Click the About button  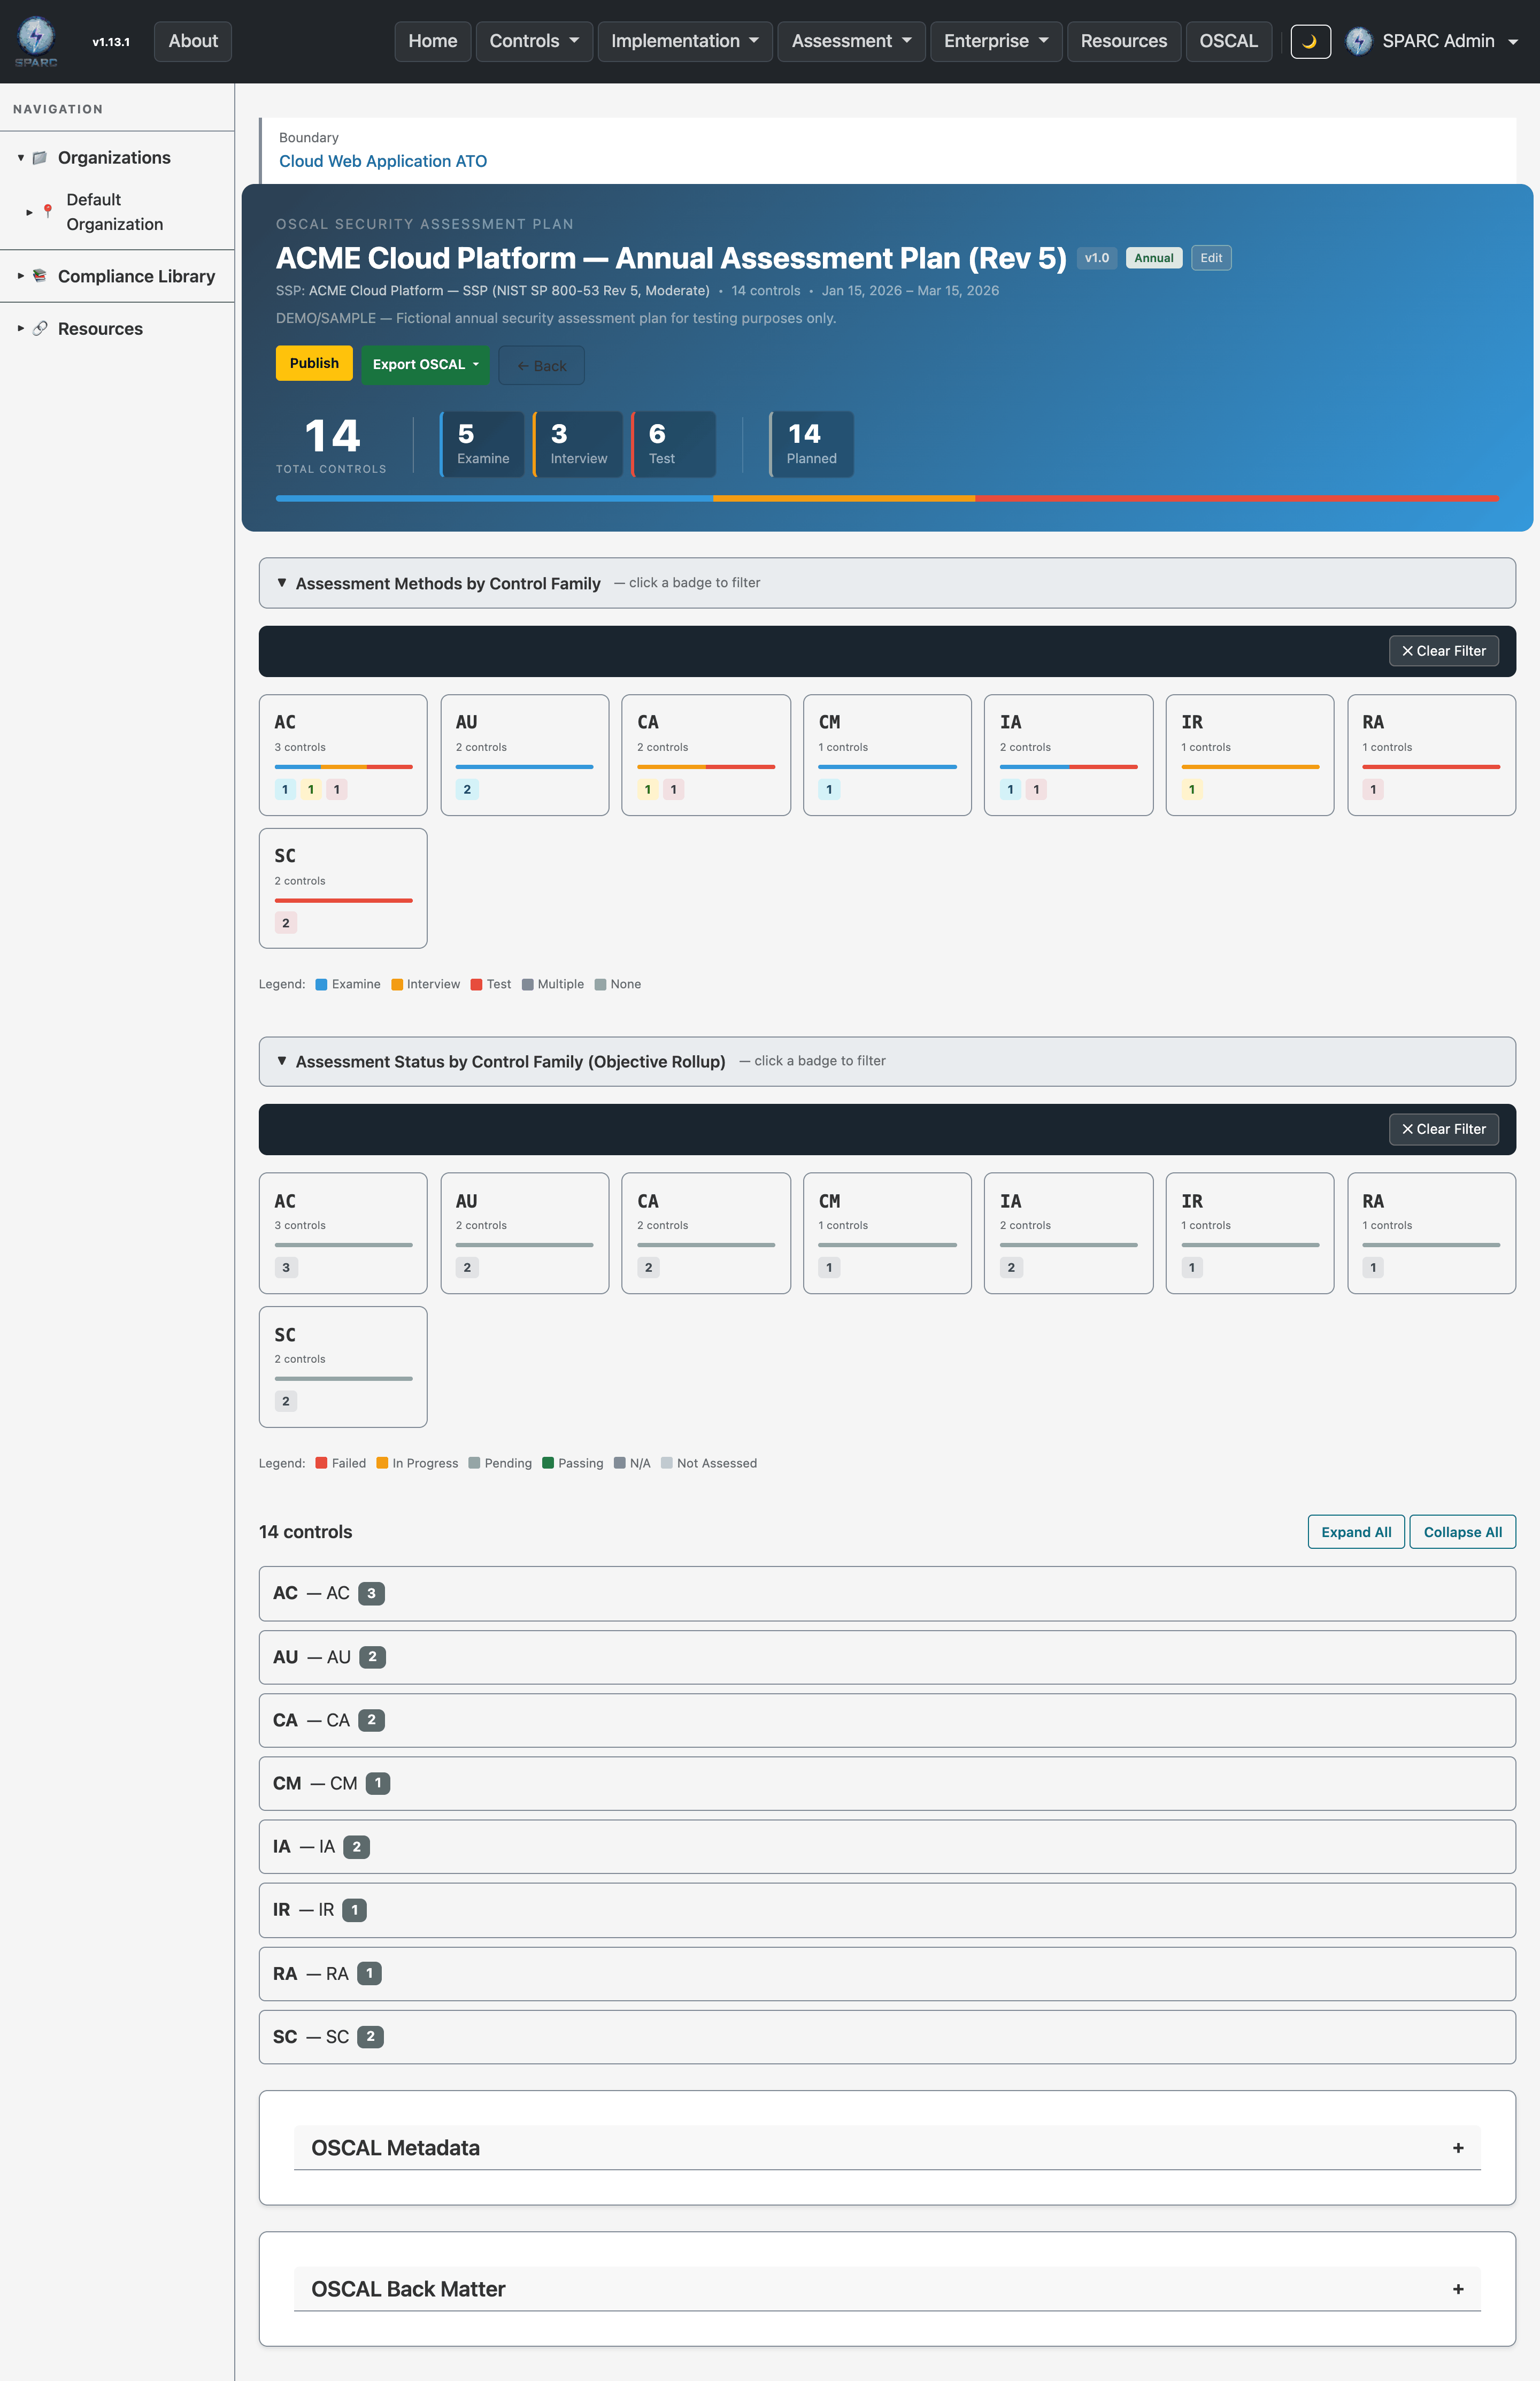[x=193, y=41]
